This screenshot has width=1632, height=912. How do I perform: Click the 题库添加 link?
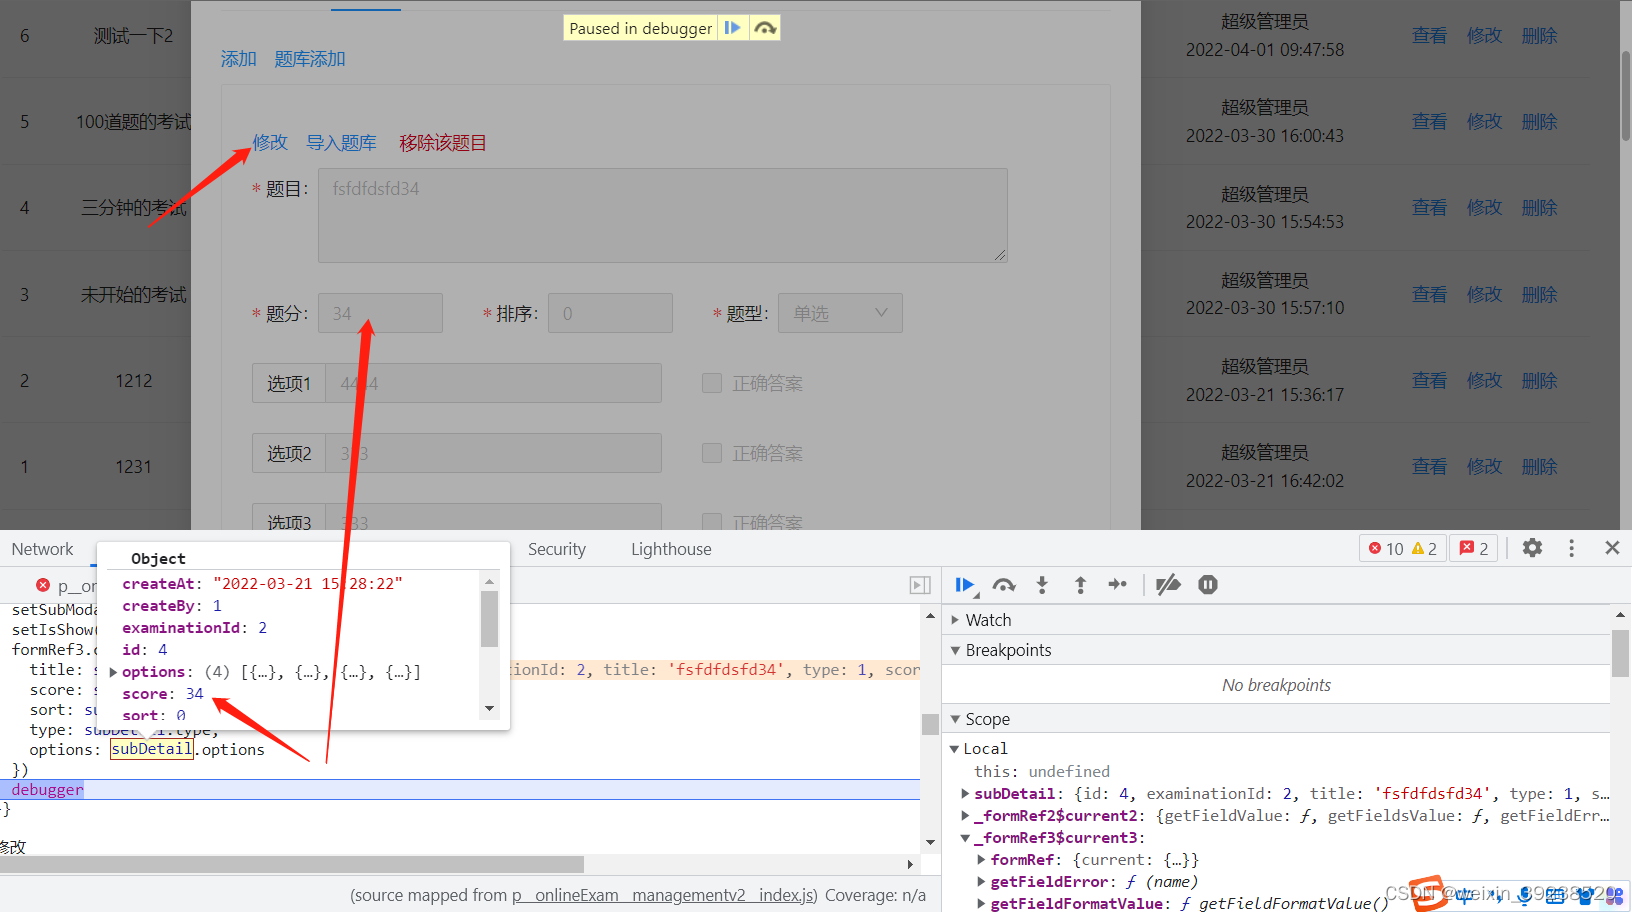coord(310,59)
